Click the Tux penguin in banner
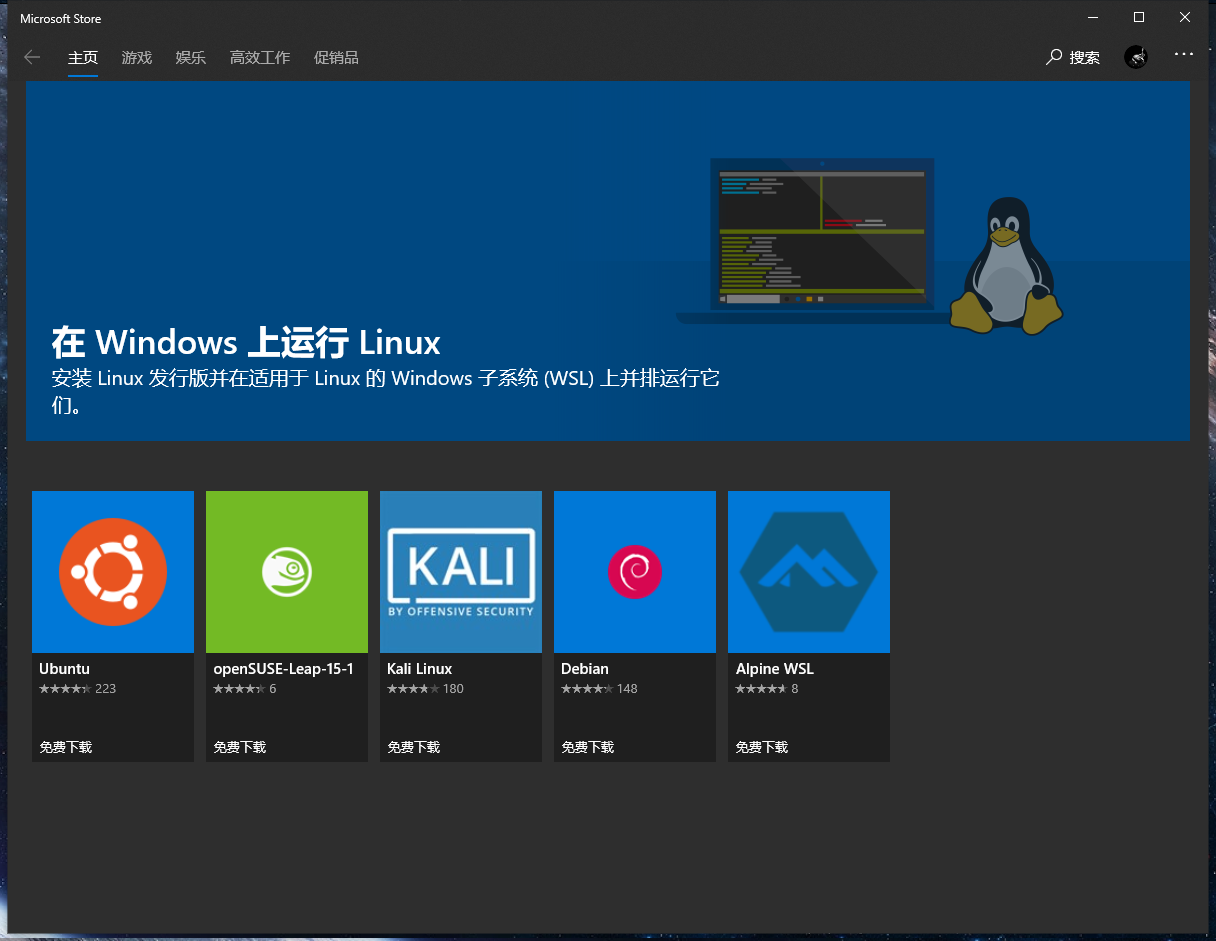This screenshot has width=1216, height=941. pyautogui.click(x=1006, y=265)
